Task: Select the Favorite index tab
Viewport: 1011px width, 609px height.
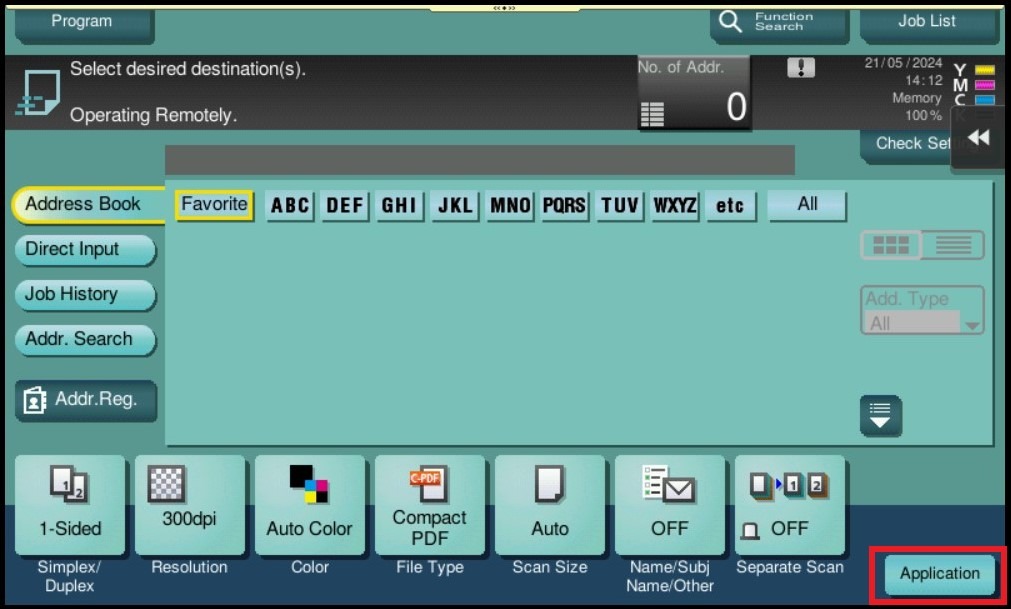Action: click(x=214, y=205)
